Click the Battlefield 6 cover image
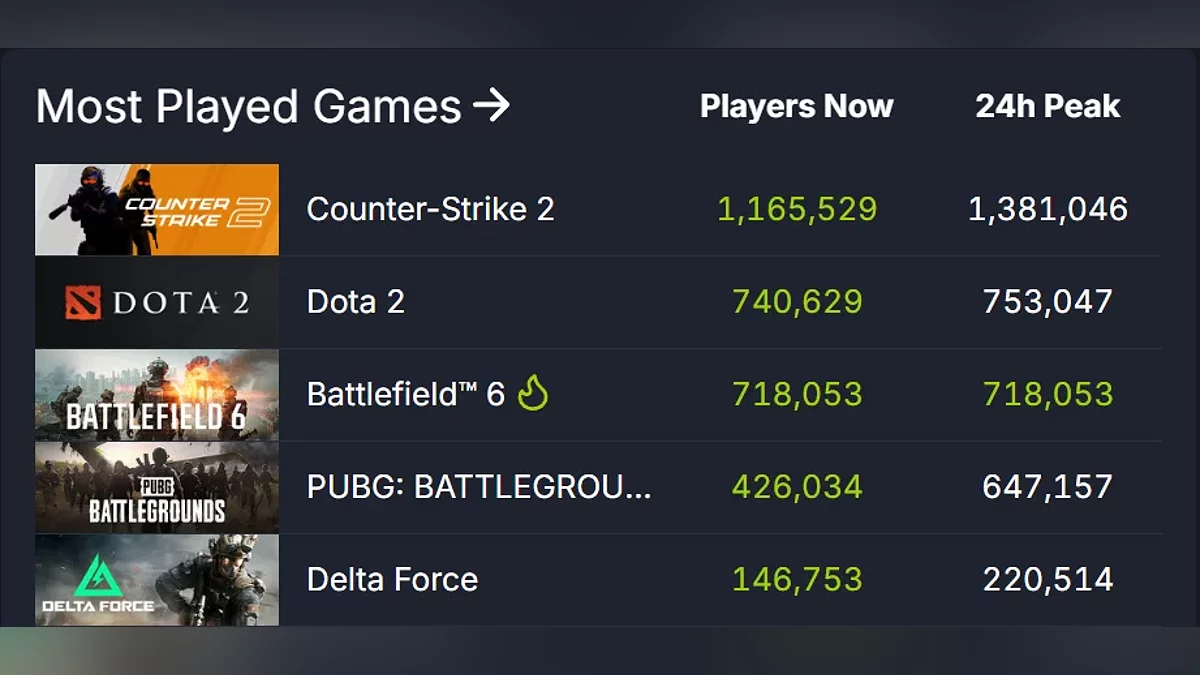 (x=157, y=395)
